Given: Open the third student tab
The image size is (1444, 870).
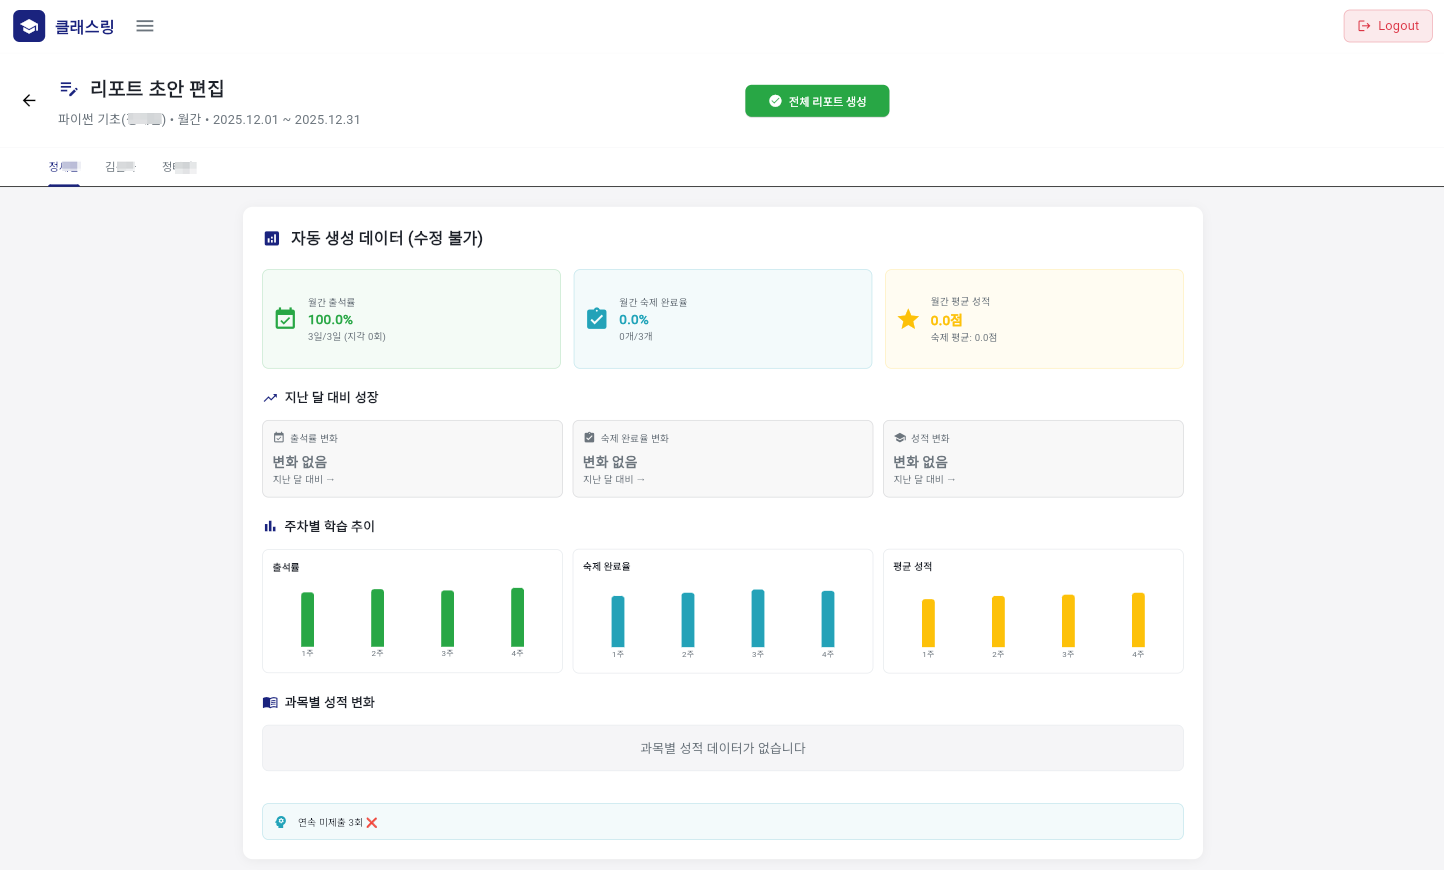Looking at the screenshot, I should pyautogui.click(x=179, y=167).
